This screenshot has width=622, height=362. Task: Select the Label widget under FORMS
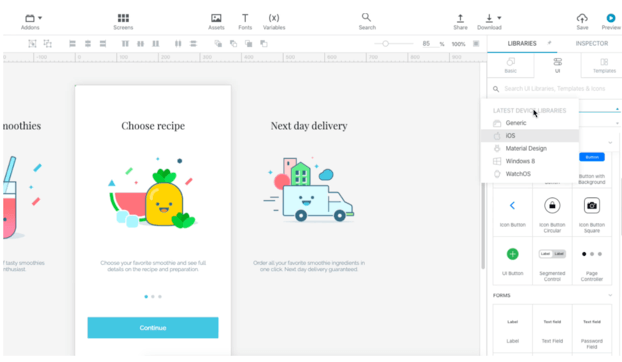(x=513, y=329)
